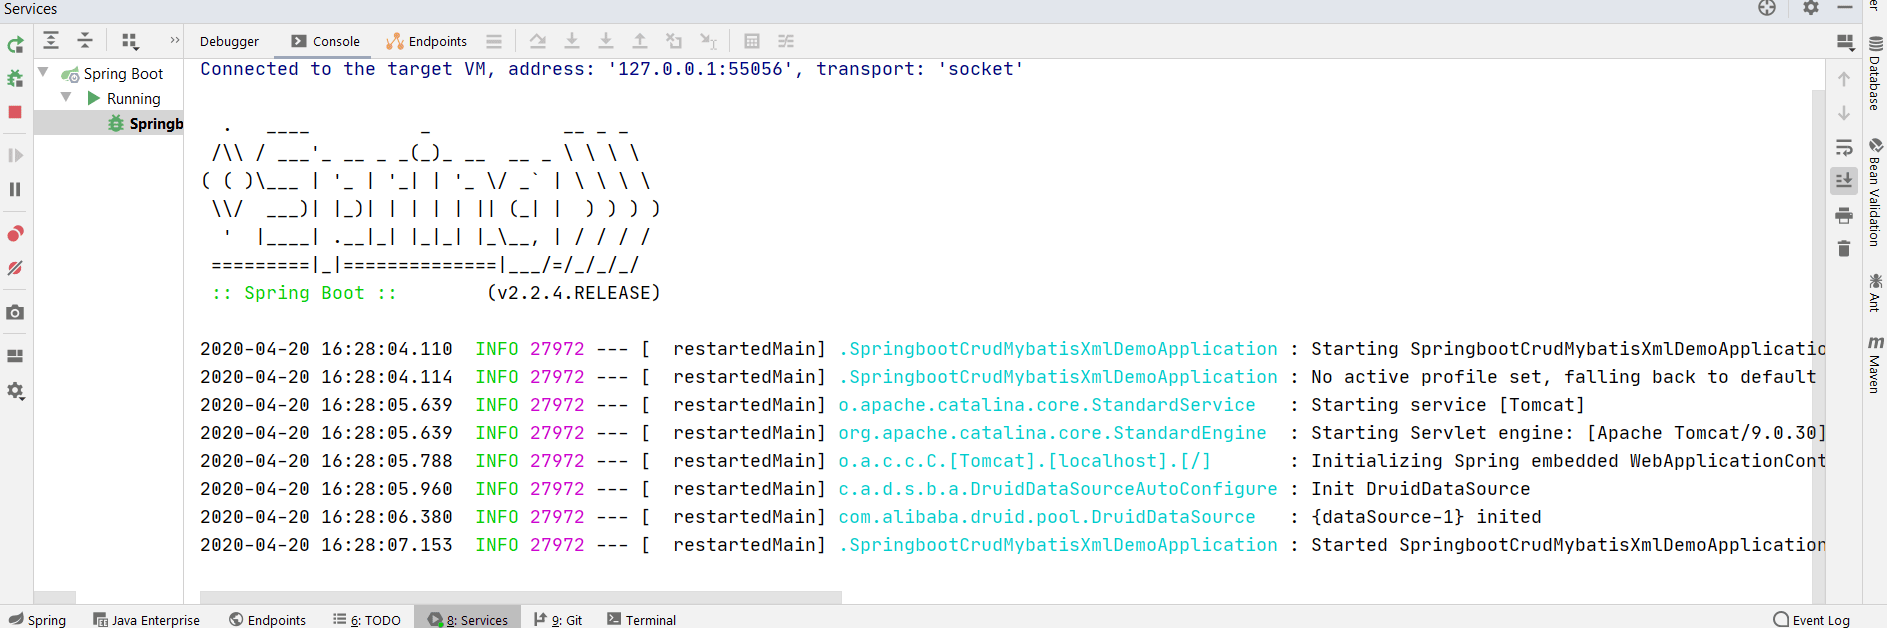
Task: Stop the running application with red square
Action: point(15,112)
